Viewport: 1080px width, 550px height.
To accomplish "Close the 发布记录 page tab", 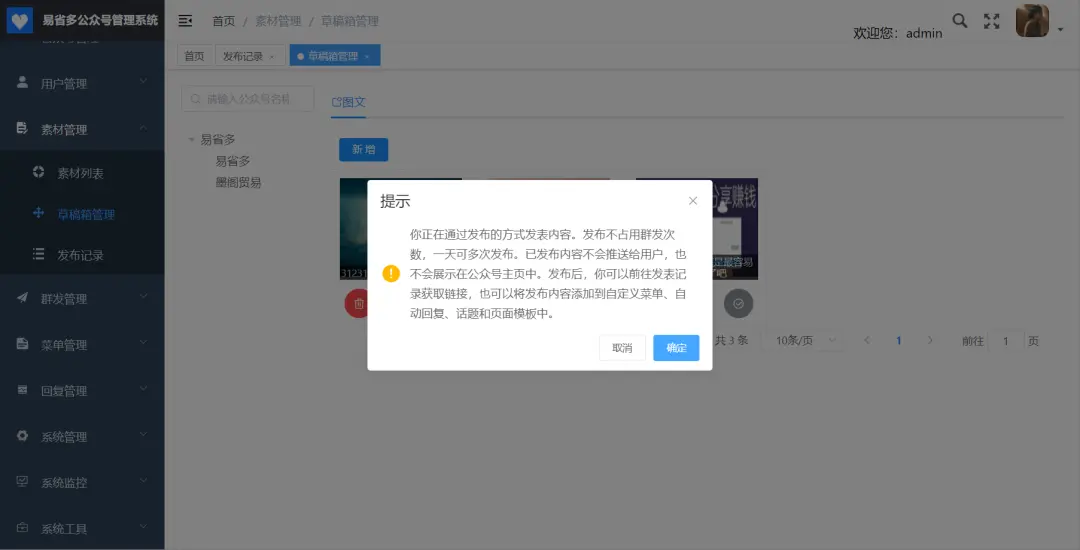I will pos(272,56).
